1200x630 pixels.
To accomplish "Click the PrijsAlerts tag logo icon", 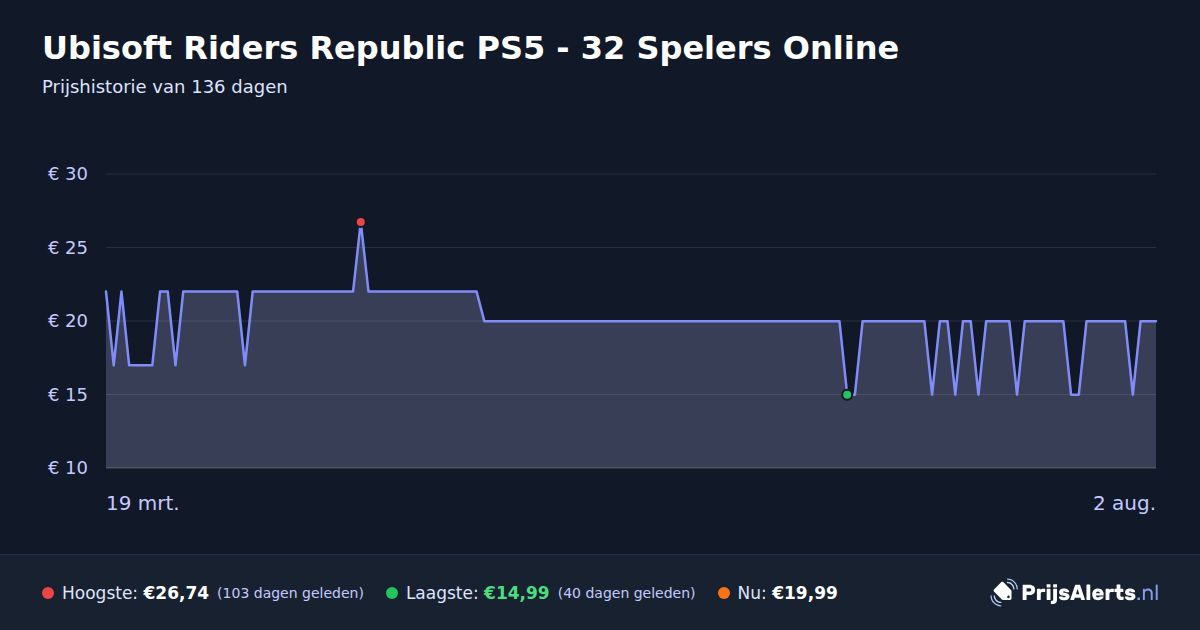I will tap(1003, 593).
